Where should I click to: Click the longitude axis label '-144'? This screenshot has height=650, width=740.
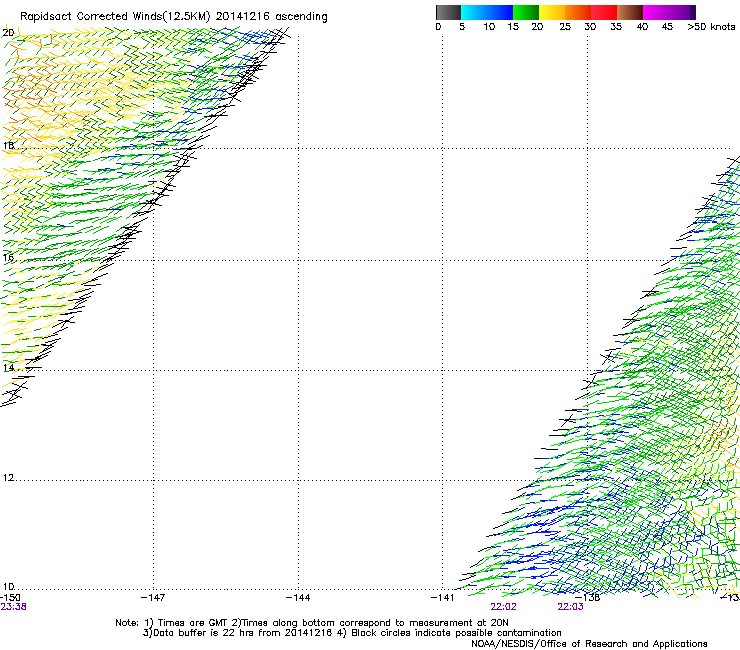[x=298, y=598]
